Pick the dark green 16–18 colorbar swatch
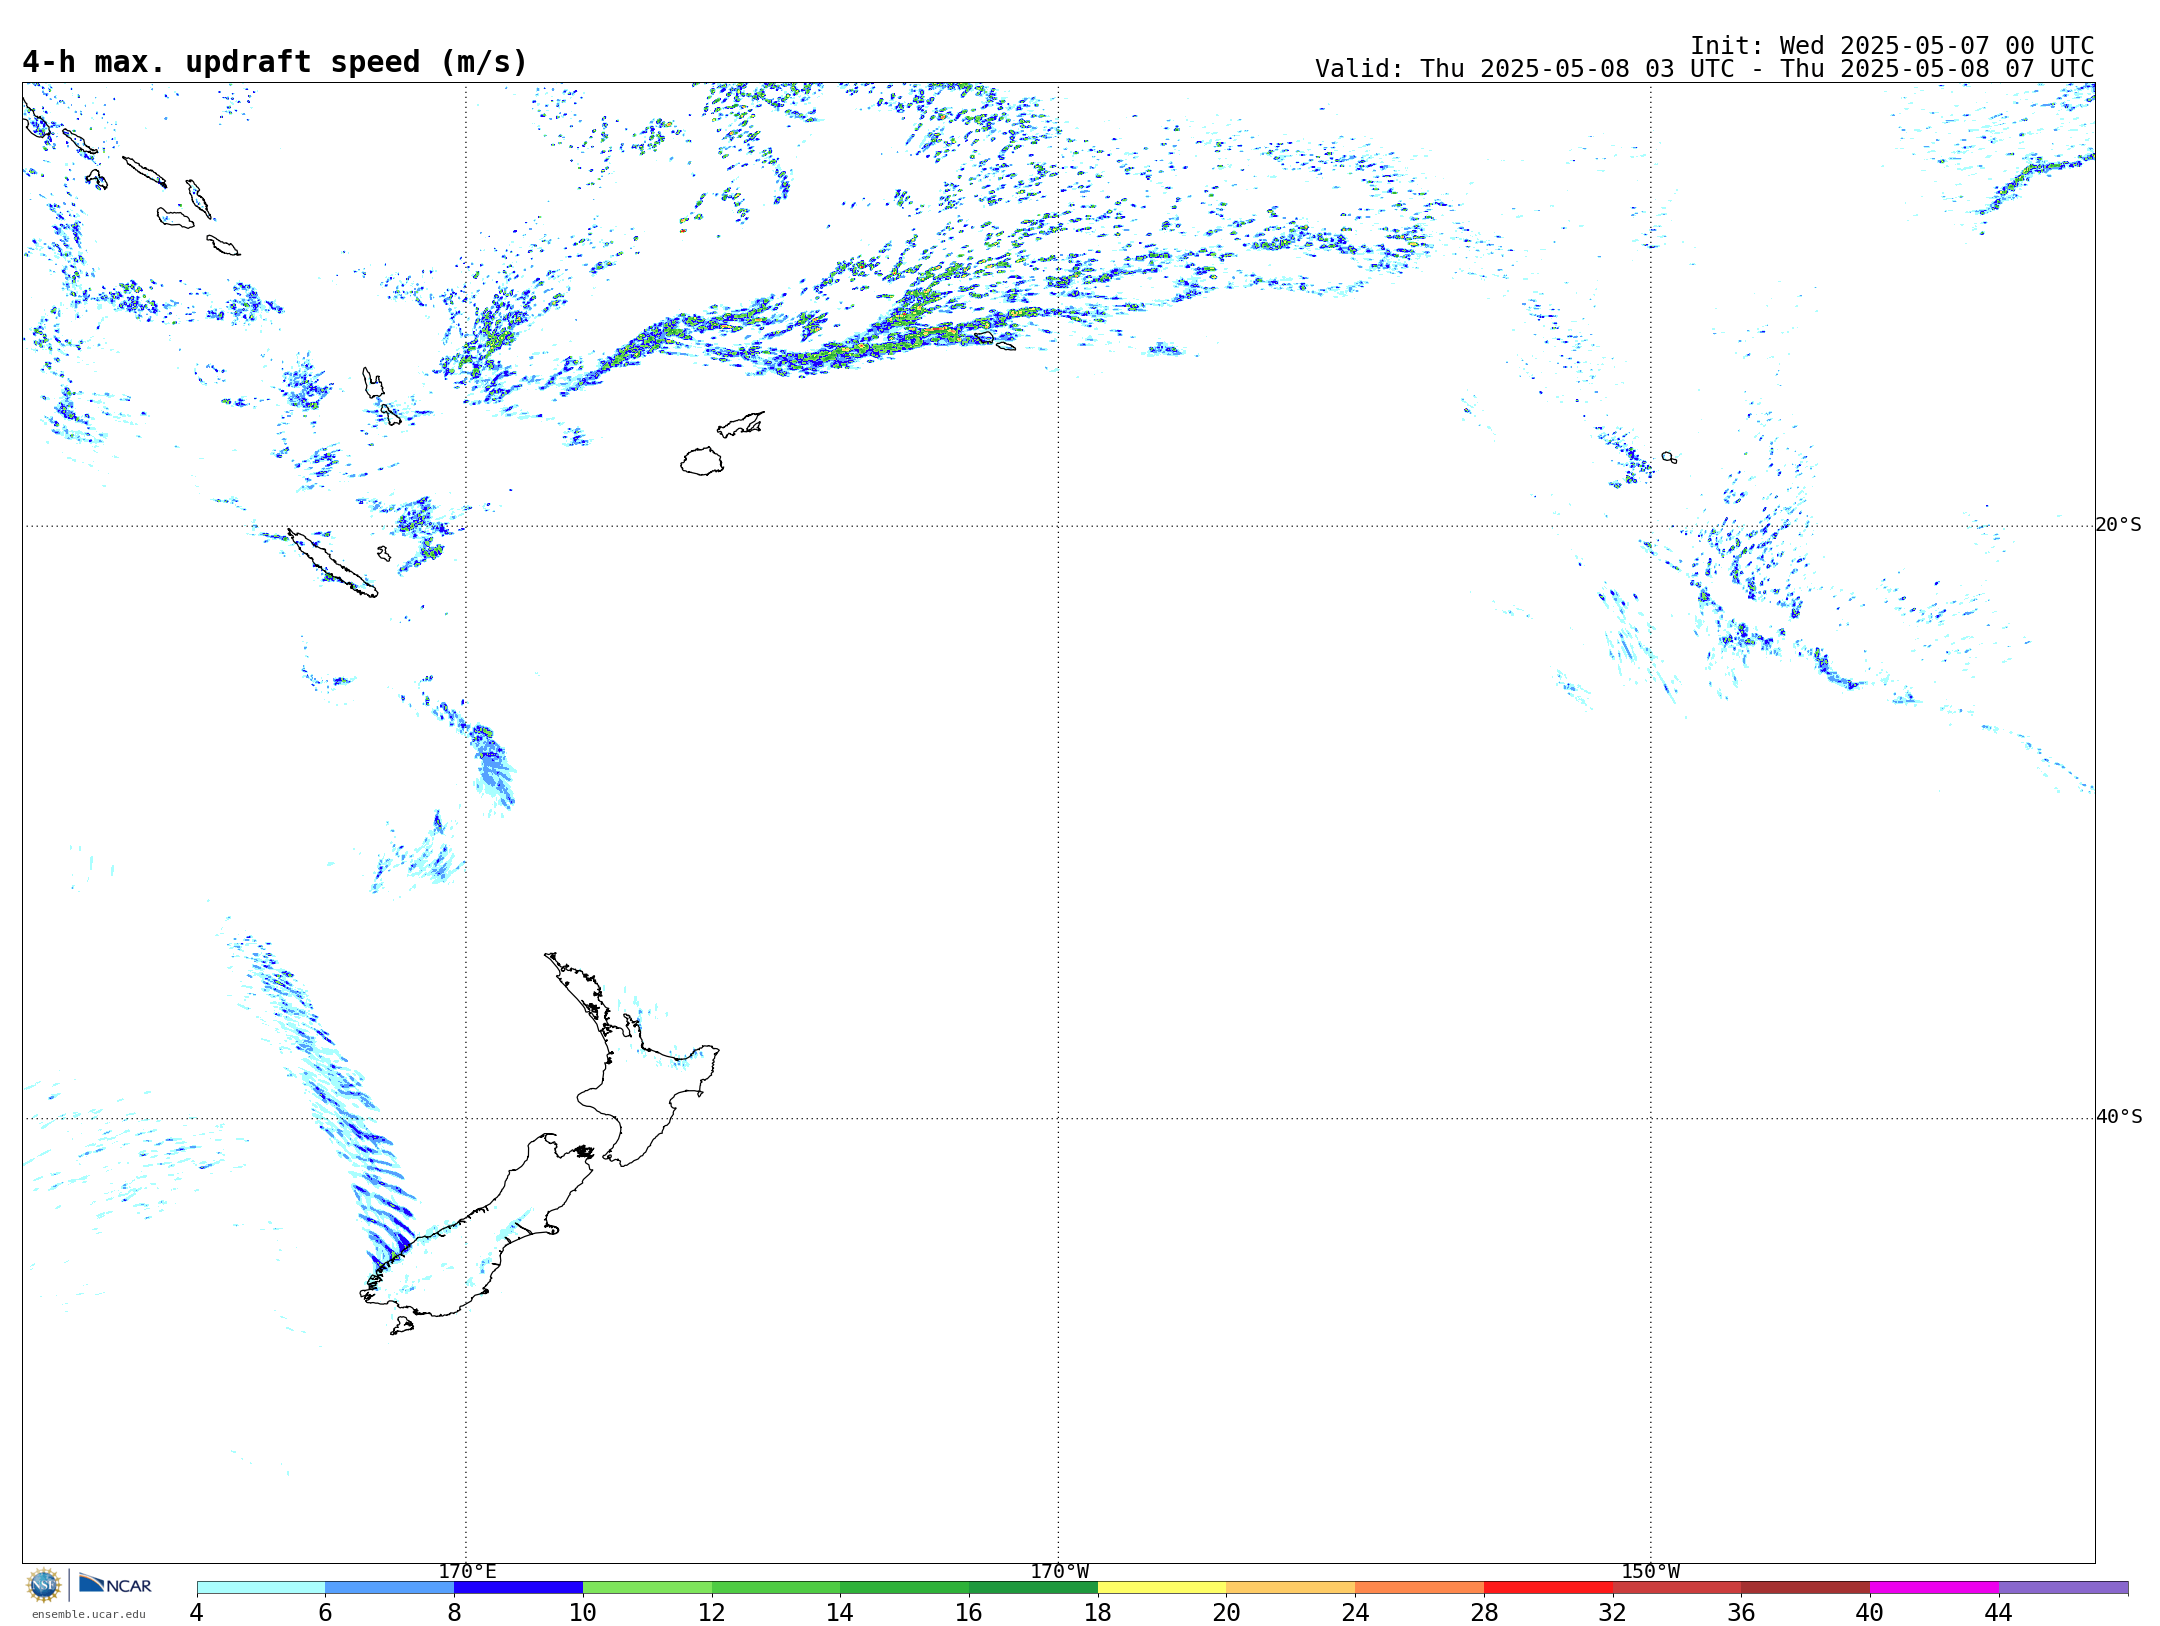2160x1626 pixels. coord(1033,1588)
